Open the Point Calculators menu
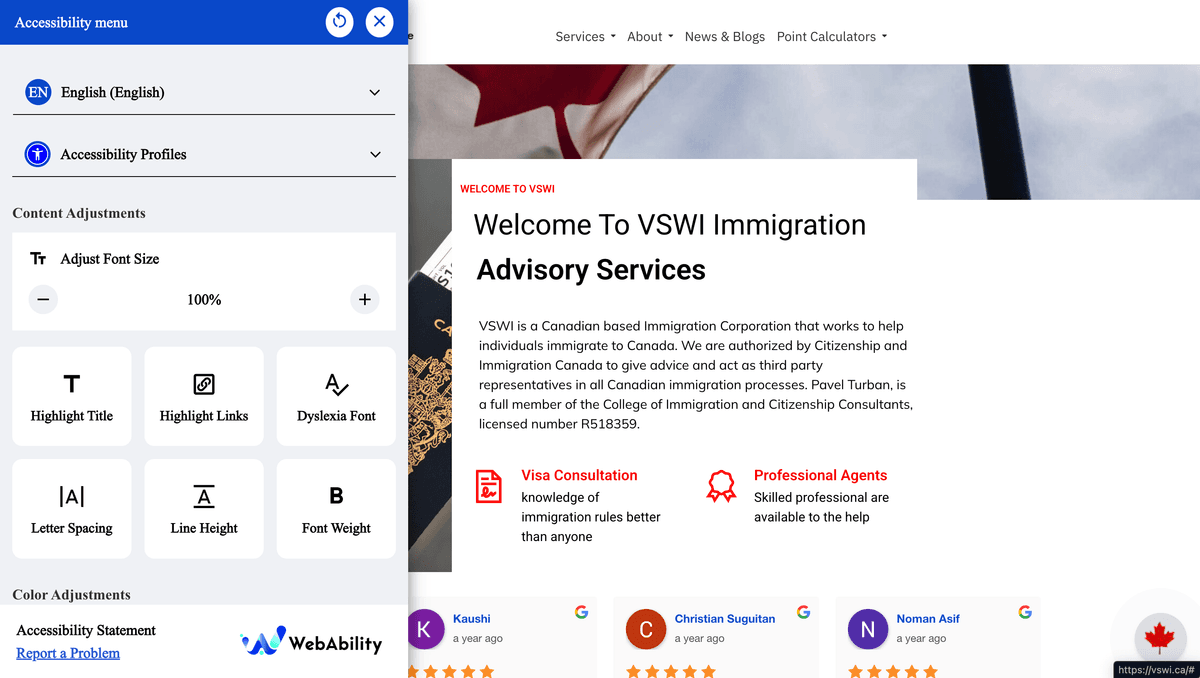The image size is (1200, 678). click(x=832, y=37)
